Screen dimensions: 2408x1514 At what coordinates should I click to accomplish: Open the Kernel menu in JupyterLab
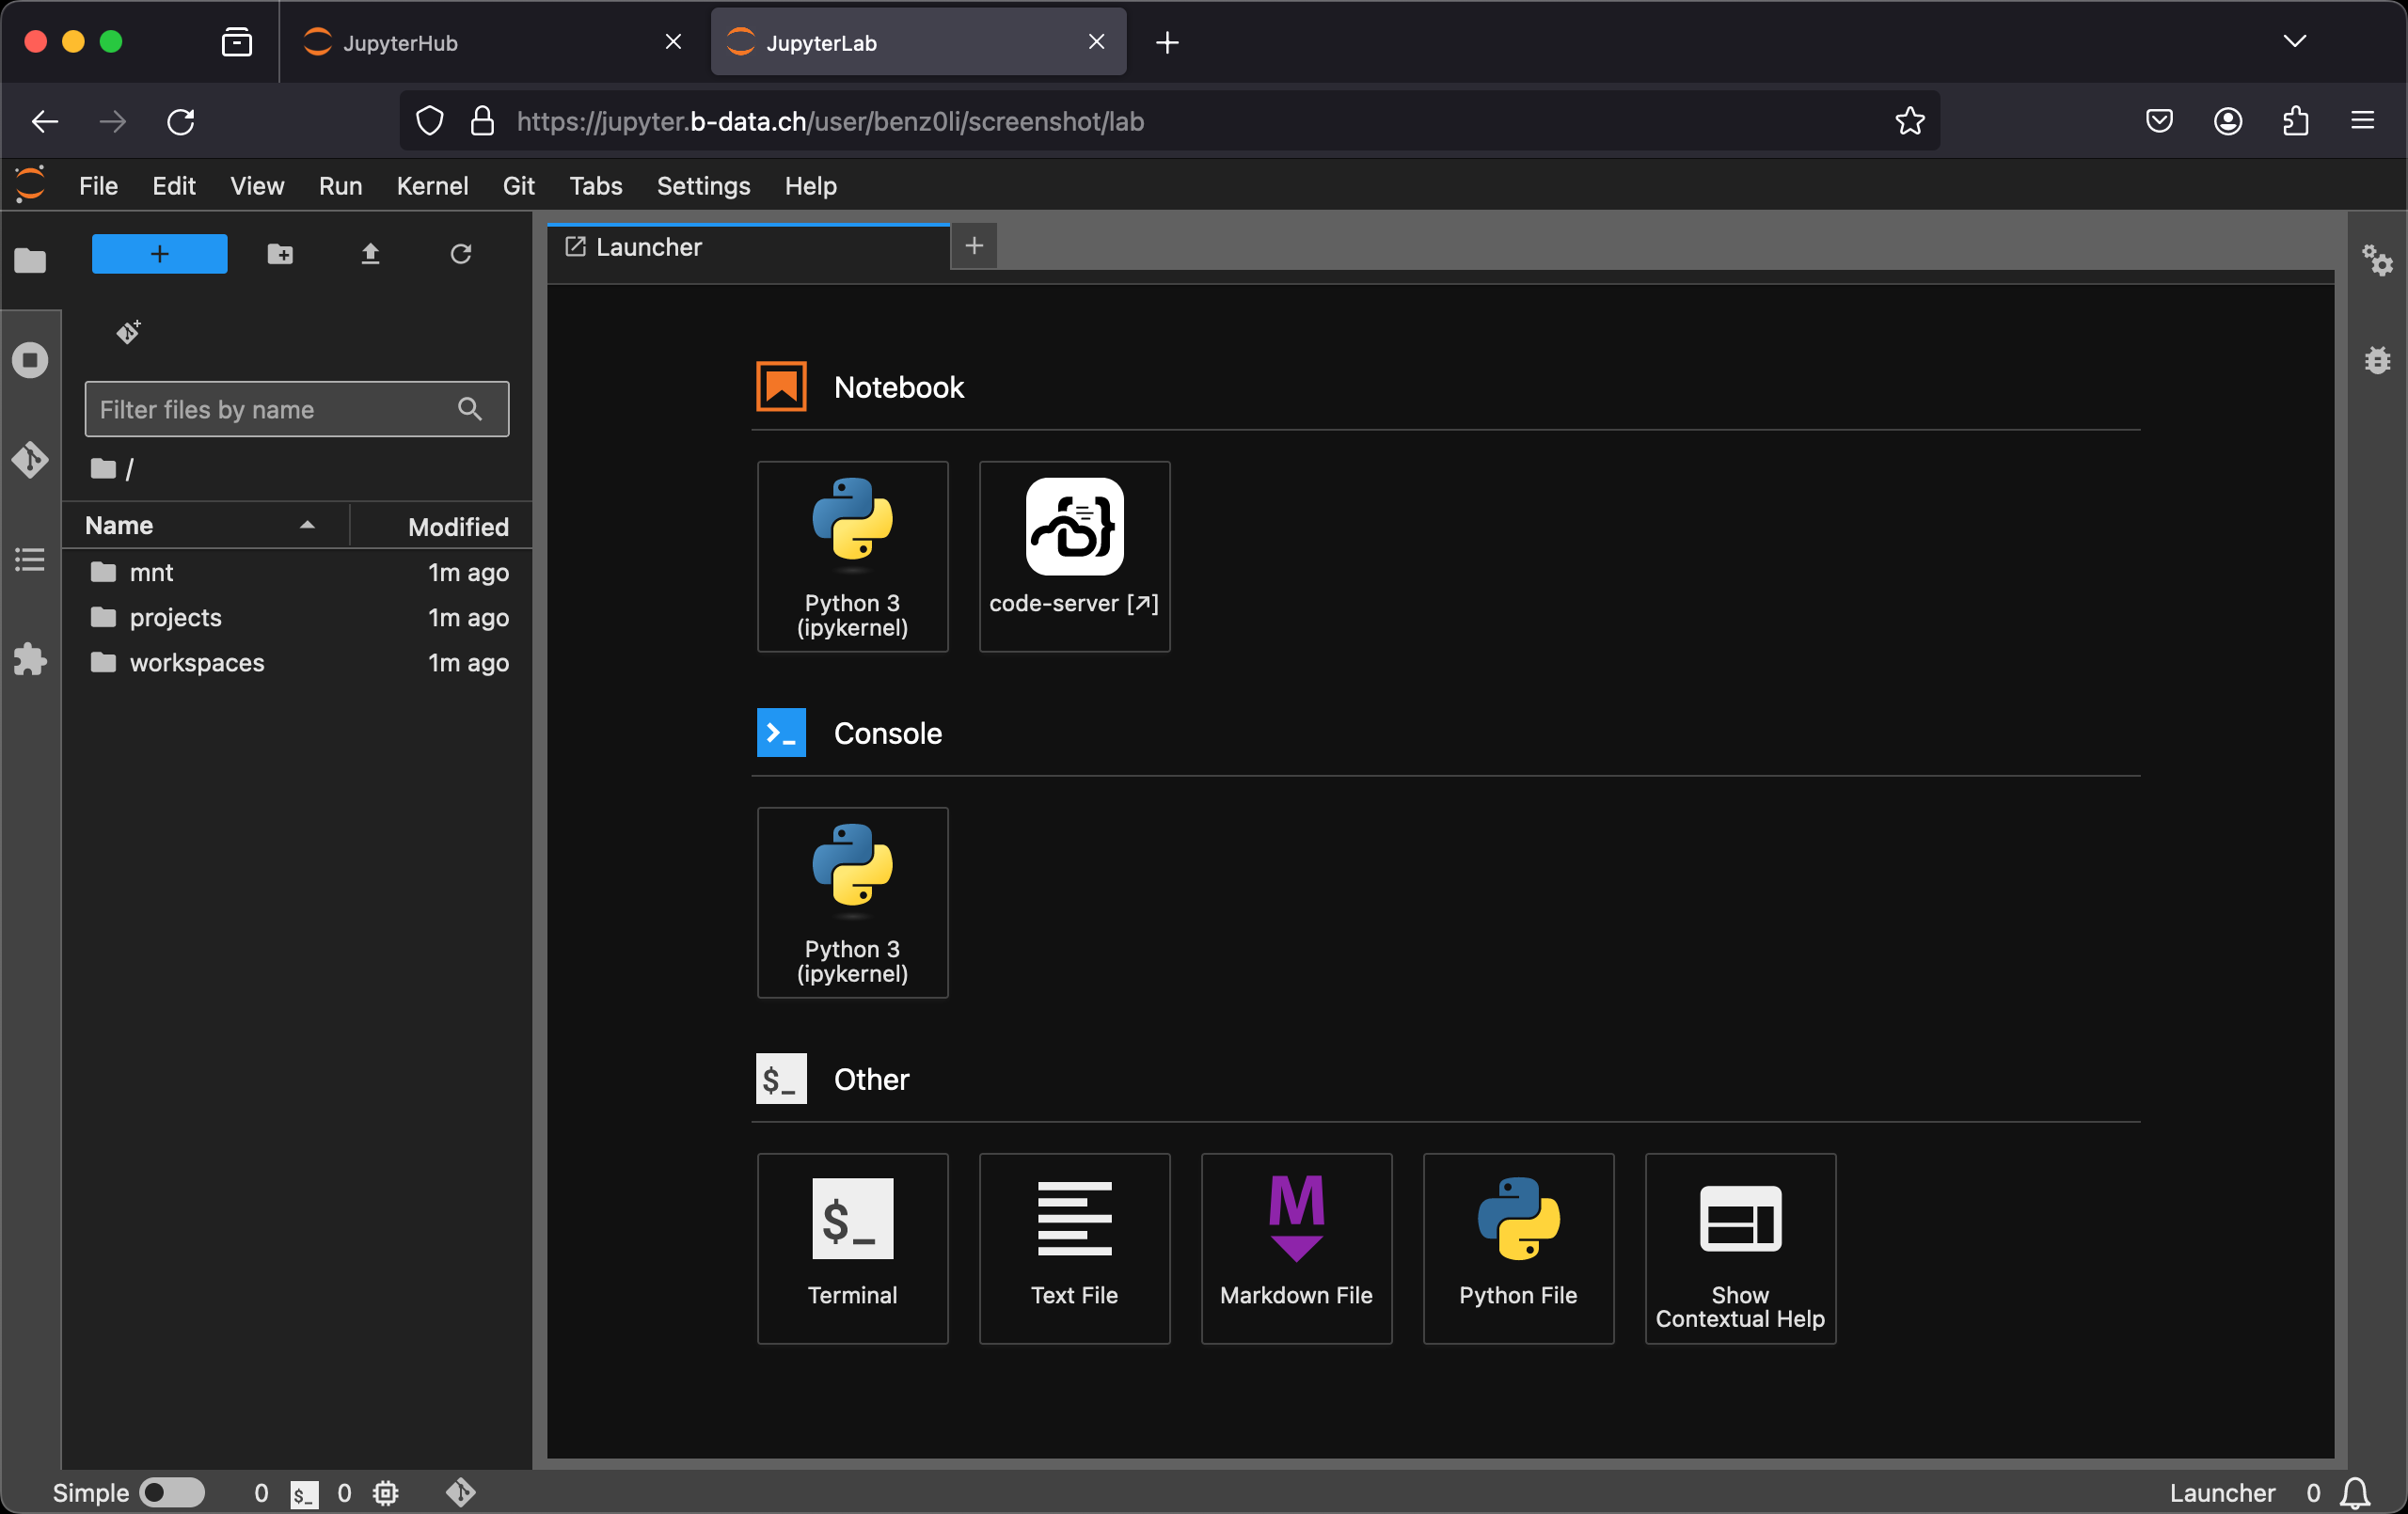432,186
